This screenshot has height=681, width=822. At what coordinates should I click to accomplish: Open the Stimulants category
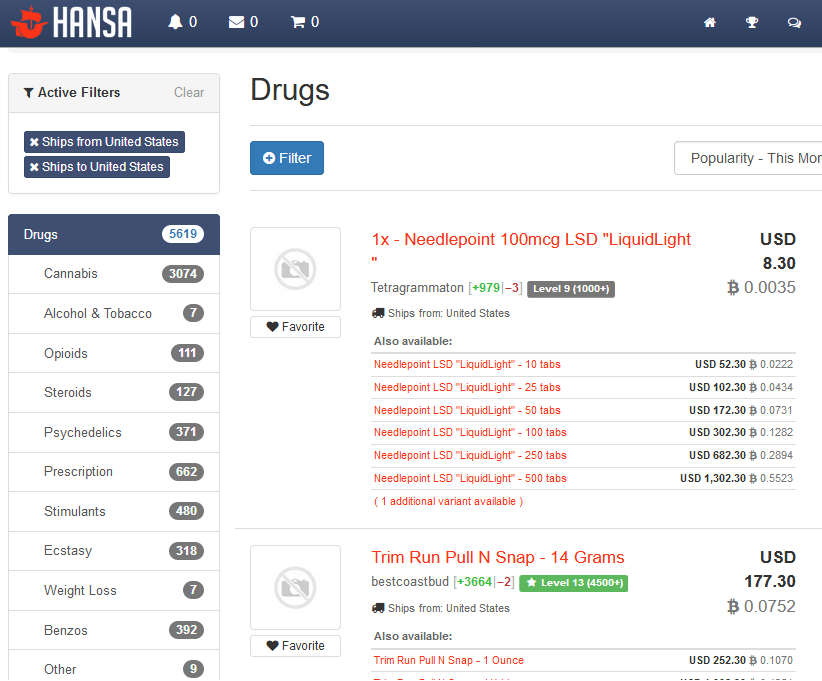[x=114, y=512]
